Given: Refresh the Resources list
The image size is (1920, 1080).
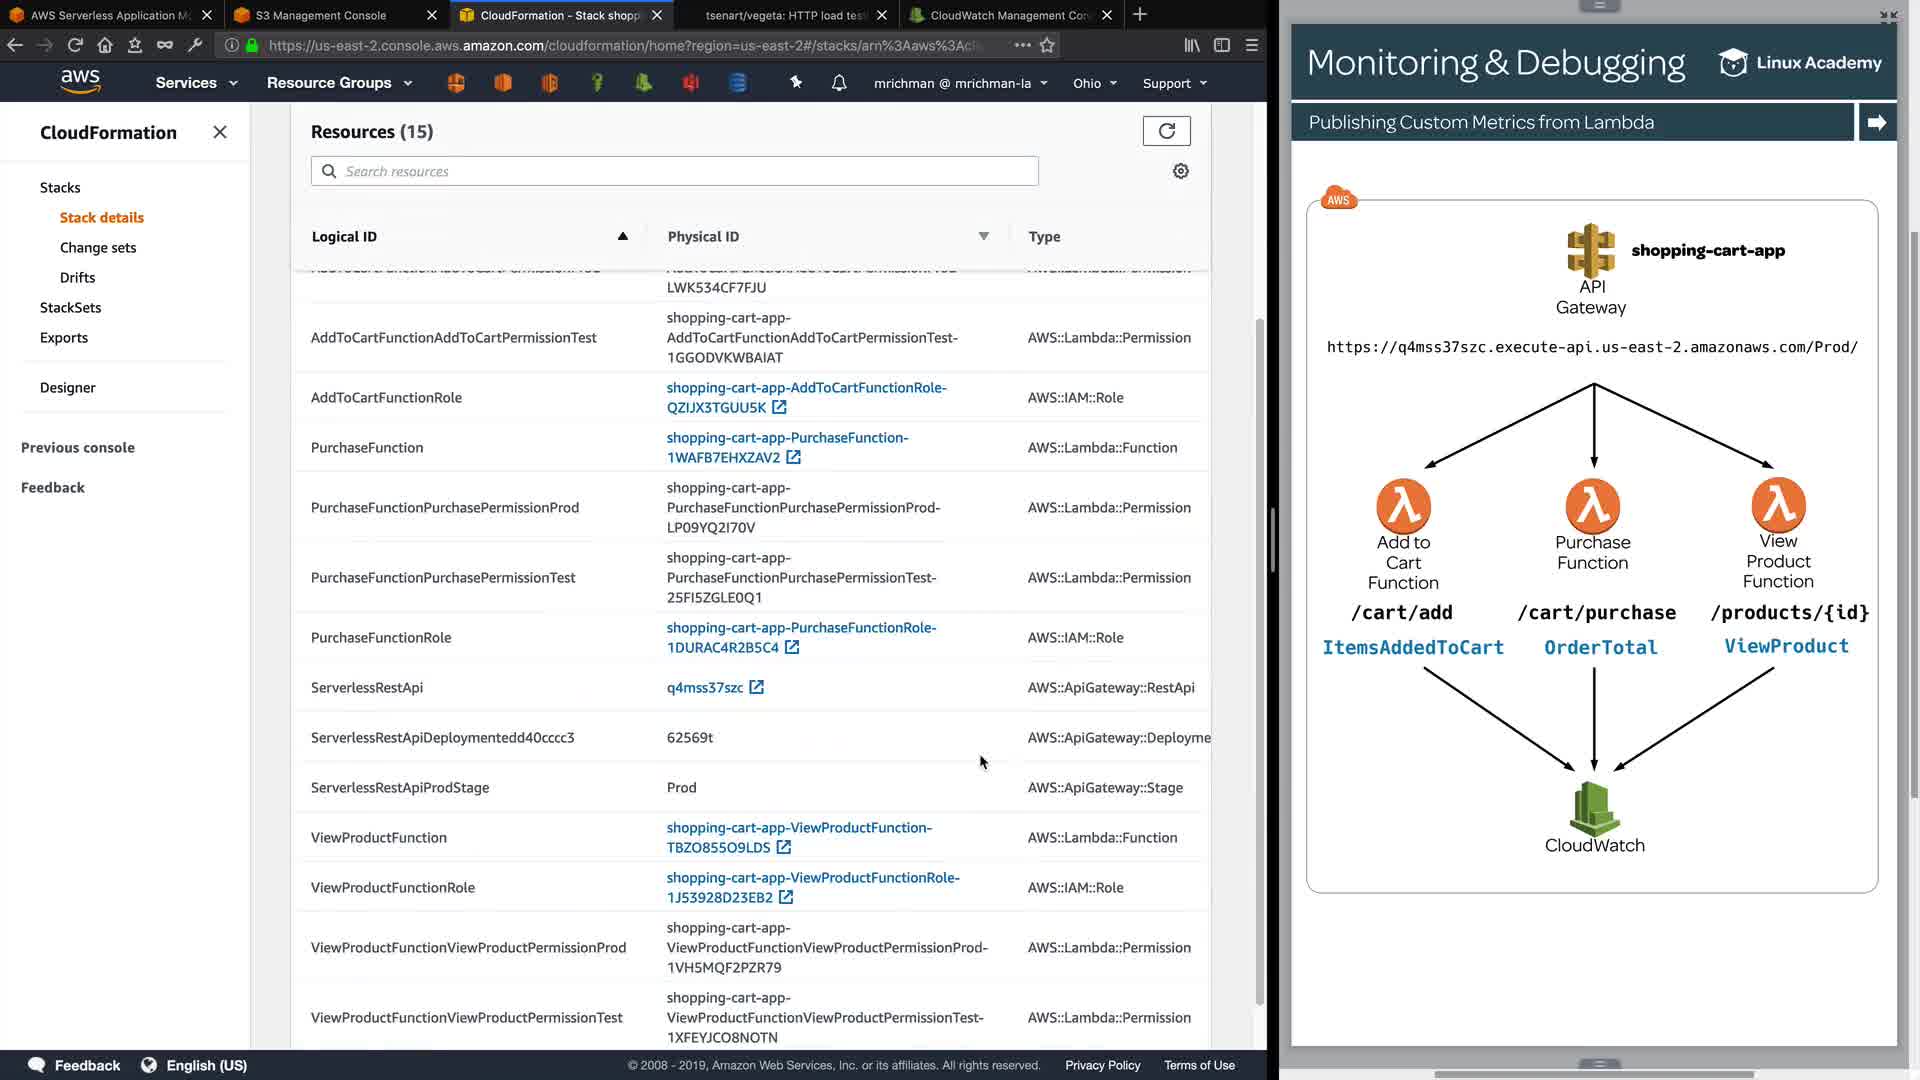Looking at the screenshot, I should coord(1166,131).
